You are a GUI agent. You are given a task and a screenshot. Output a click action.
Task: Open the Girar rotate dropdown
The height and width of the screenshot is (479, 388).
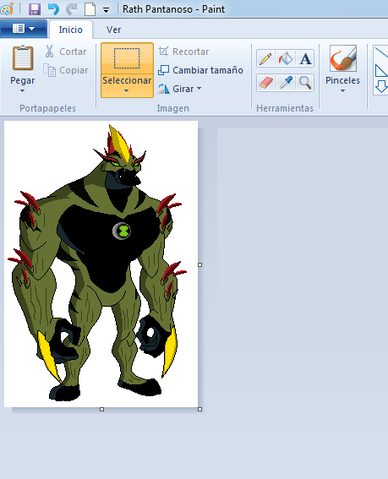coord(180,89)
